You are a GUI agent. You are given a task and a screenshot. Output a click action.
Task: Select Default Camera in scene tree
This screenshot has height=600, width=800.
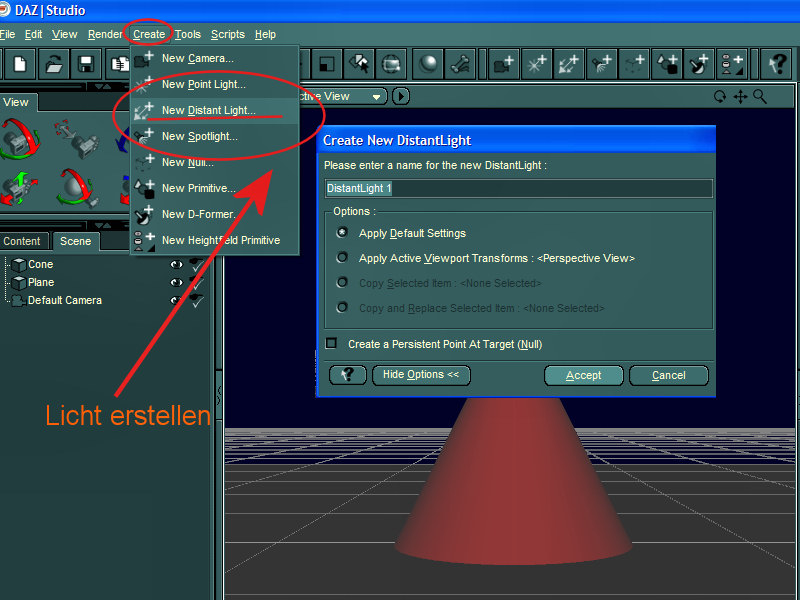(65, 300)
